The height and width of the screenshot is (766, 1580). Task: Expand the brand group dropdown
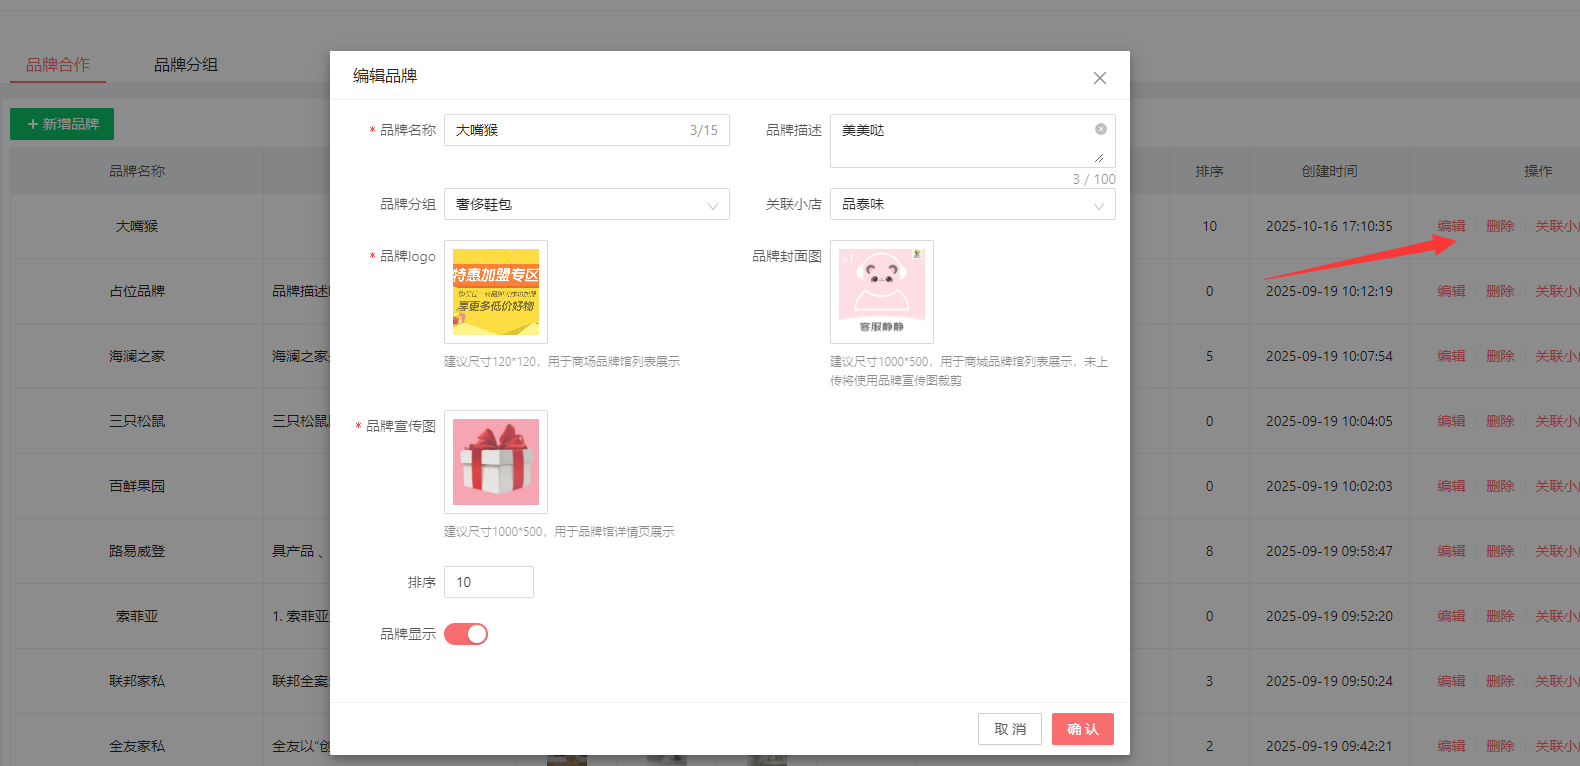click(586, 204)
